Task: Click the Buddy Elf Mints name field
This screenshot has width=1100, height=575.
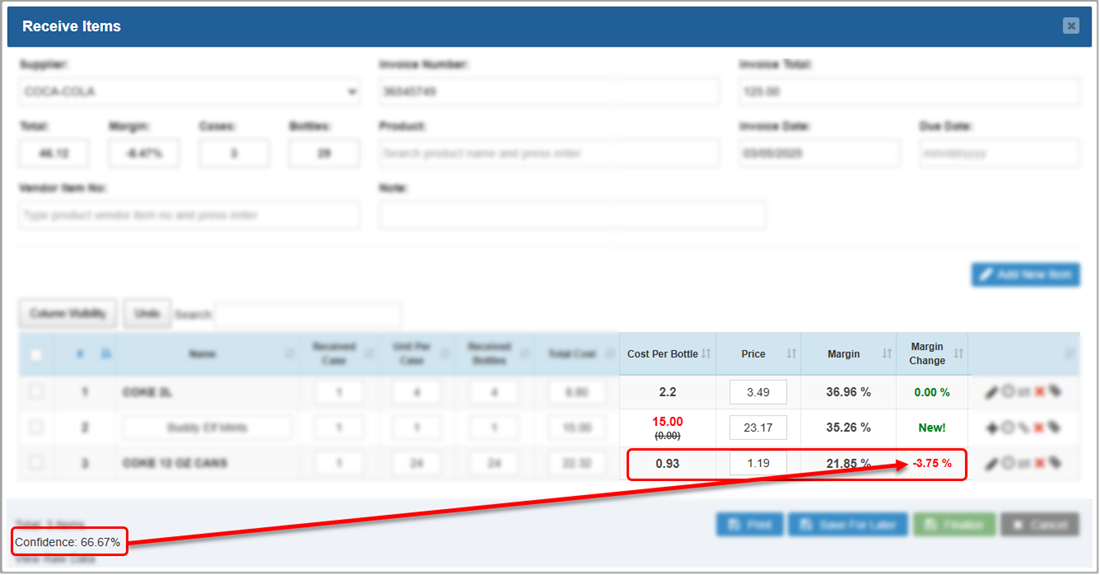Action: 207,428
